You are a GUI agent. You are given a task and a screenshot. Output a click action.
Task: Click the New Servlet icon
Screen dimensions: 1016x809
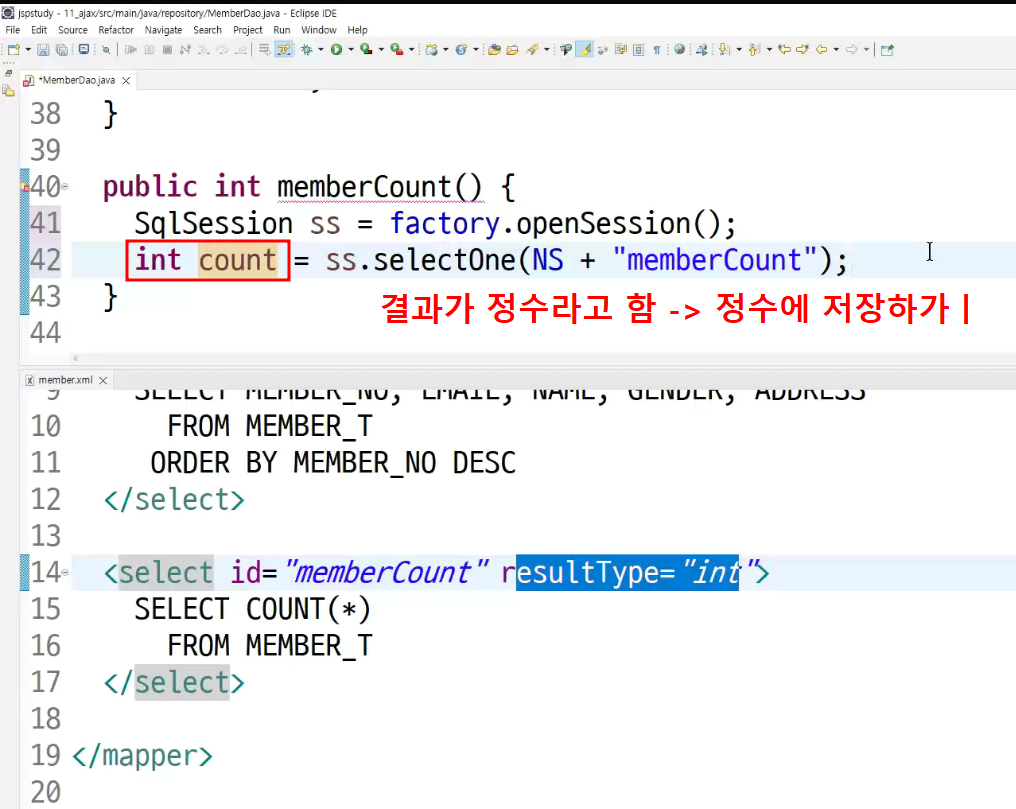[461, 49]
